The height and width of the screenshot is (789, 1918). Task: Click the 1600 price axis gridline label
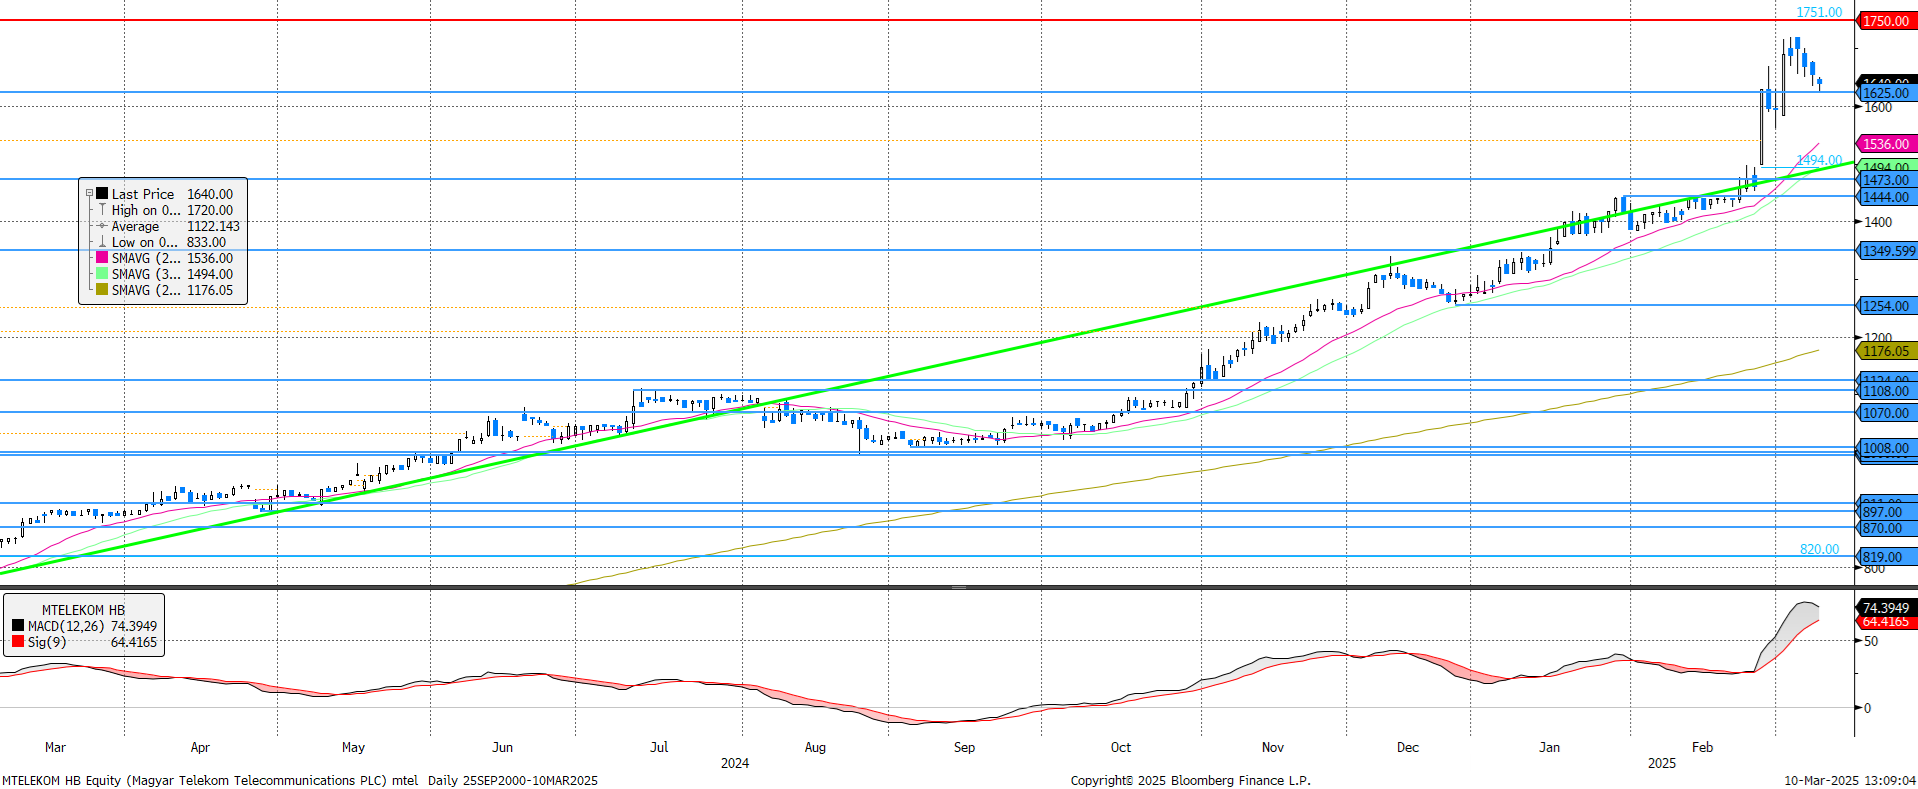[1878, 107]
